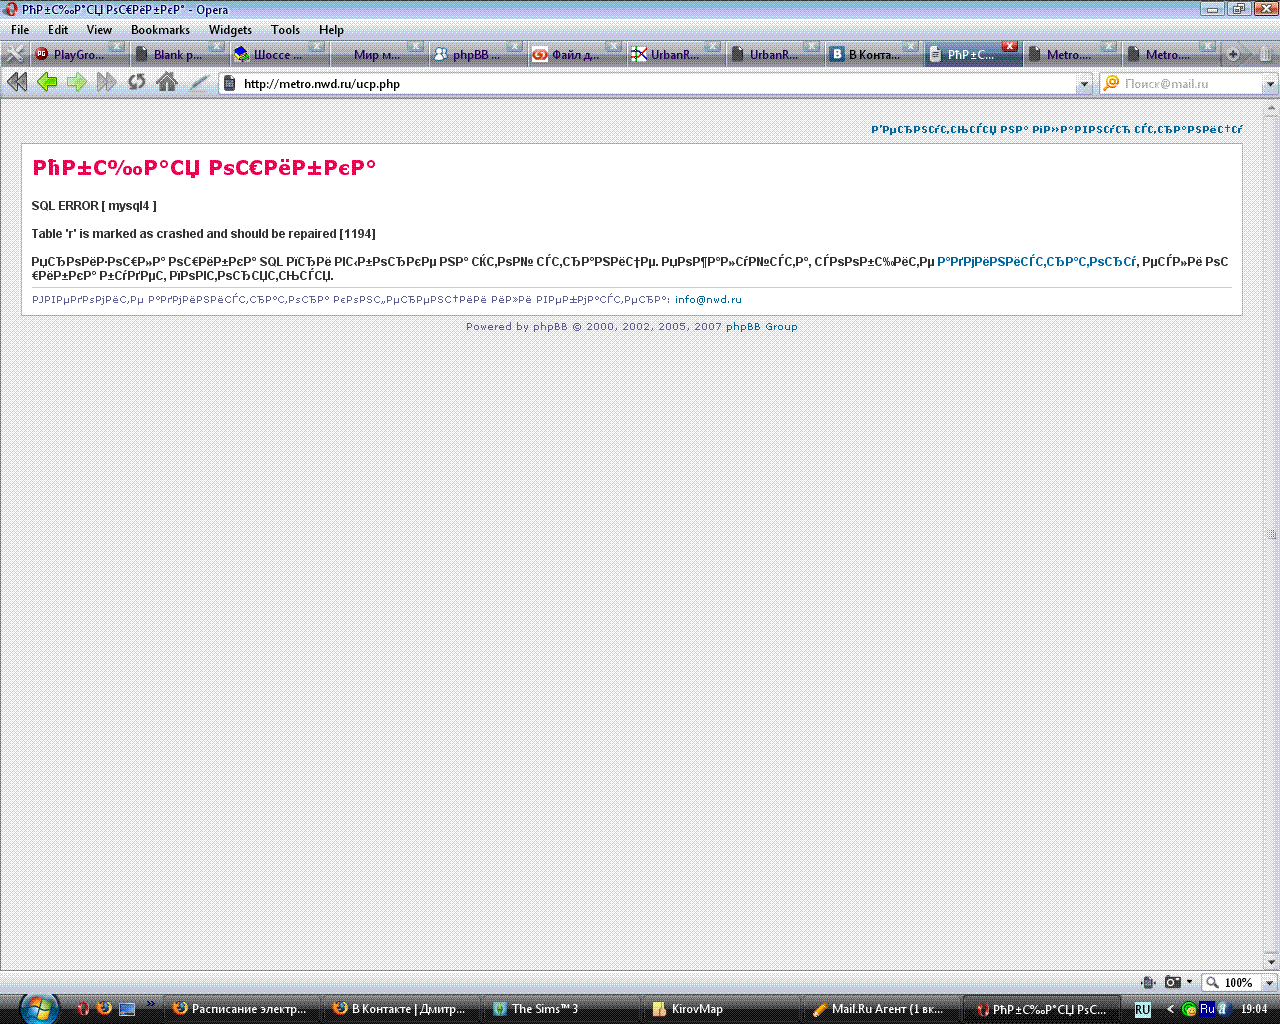Viewport: 1280px width, 1024px height.
Task: Close the active error page tab
Action: [1010, 47]
